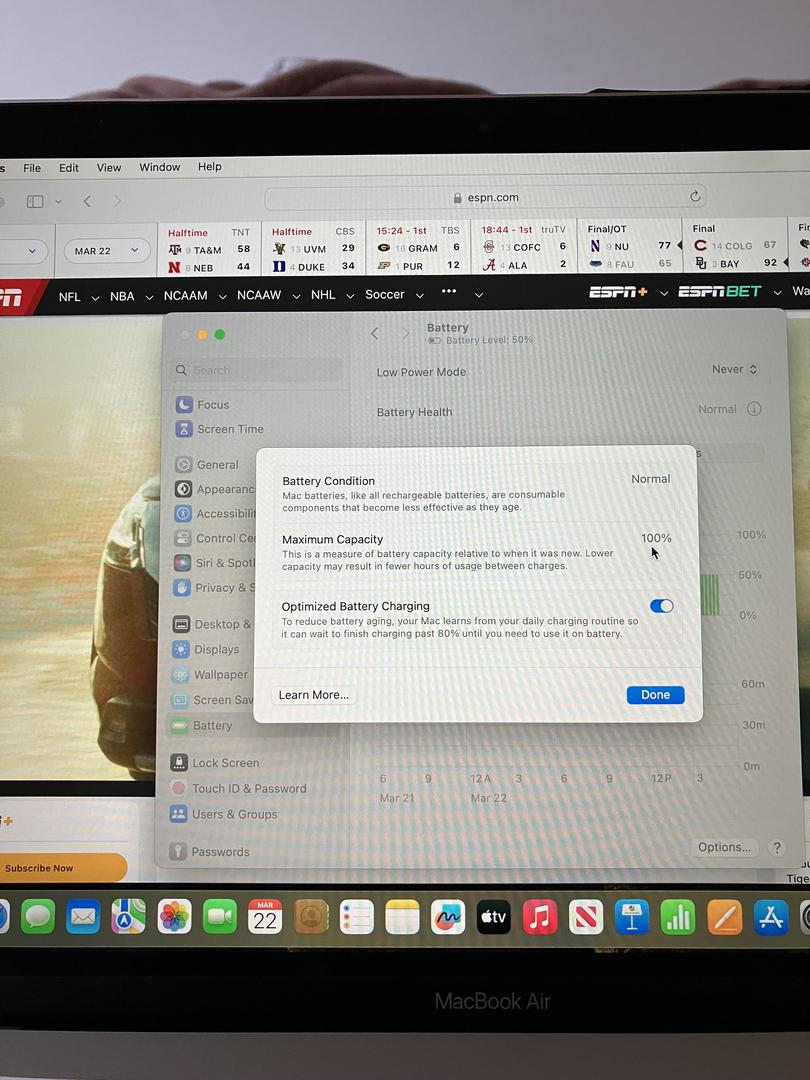Launch Mail from the Dock

click(83, 917)
